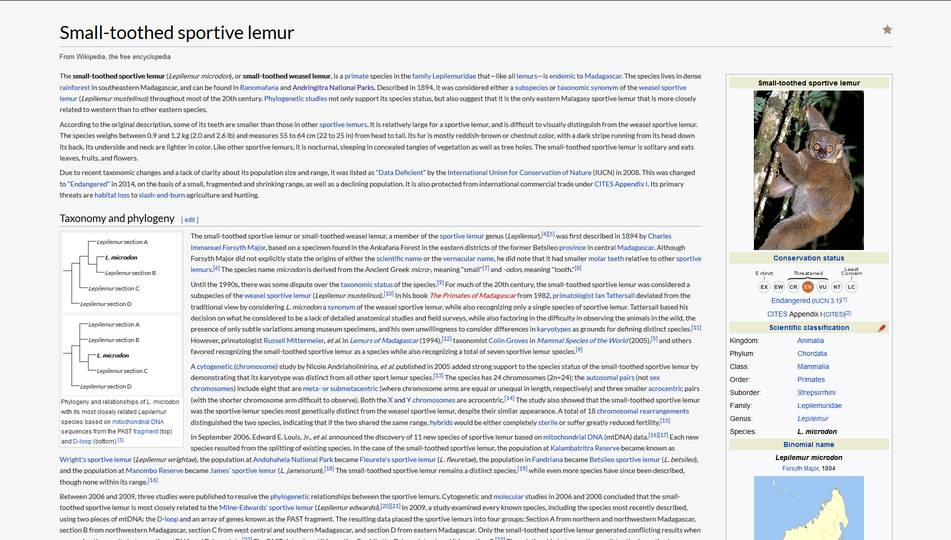Follow the 'cytogenetic' link
951x540 pixels.
pos(214,366)
